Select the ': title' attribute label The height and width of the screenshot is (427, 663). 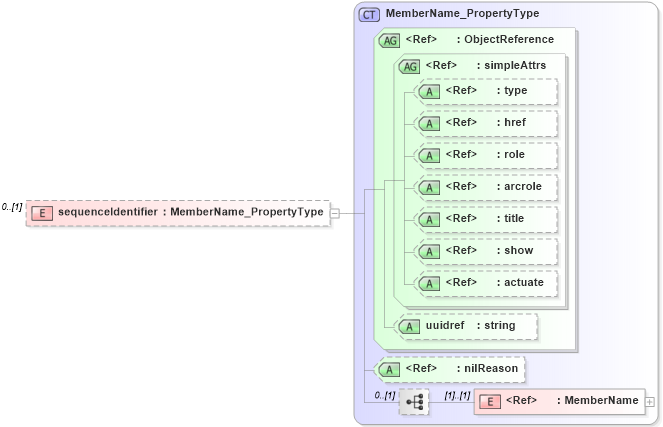pyautogui.click(x=510, y=218)
